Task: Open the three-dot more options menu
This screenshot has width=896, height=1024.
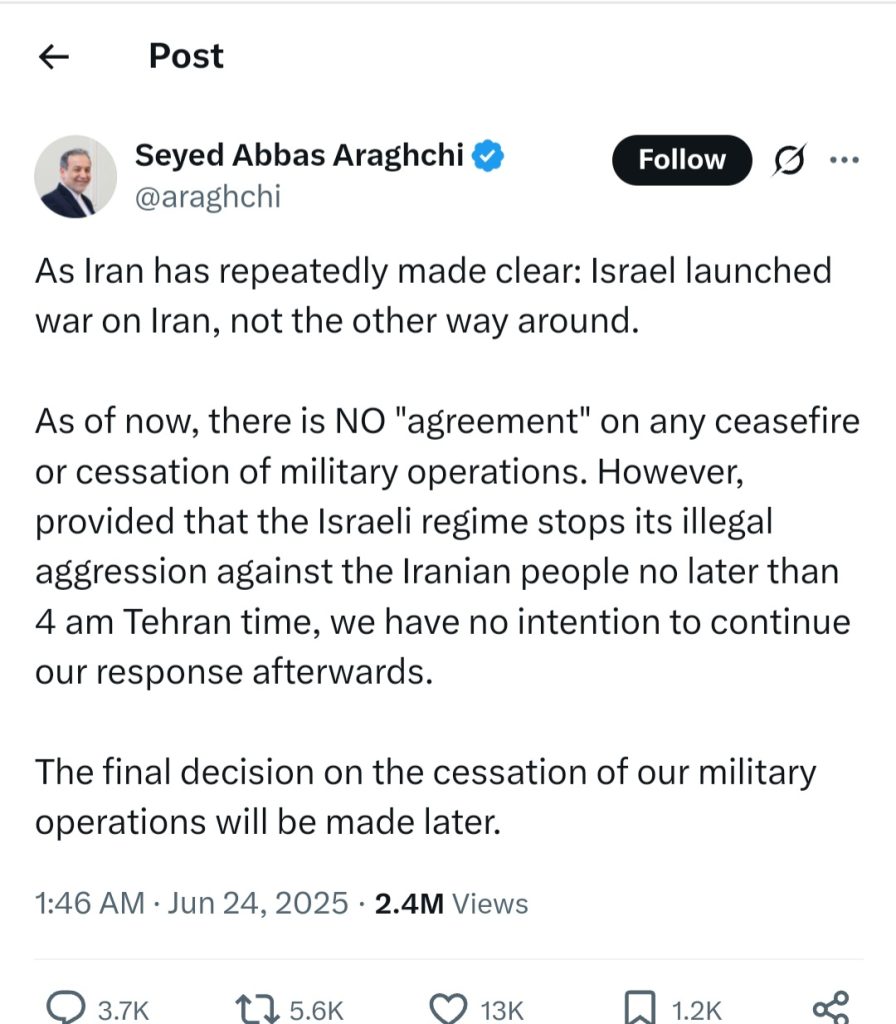Action: (846, 160)
